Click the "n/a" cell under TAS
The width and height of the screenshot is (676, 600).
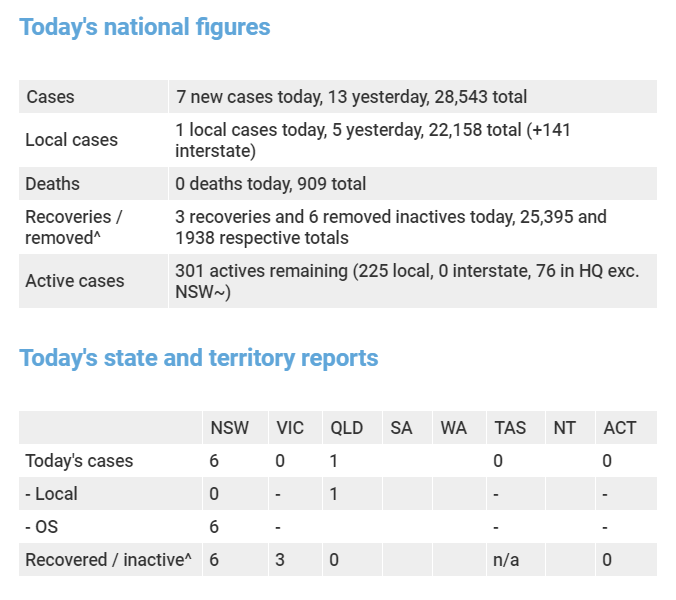(x=506, y=560)
